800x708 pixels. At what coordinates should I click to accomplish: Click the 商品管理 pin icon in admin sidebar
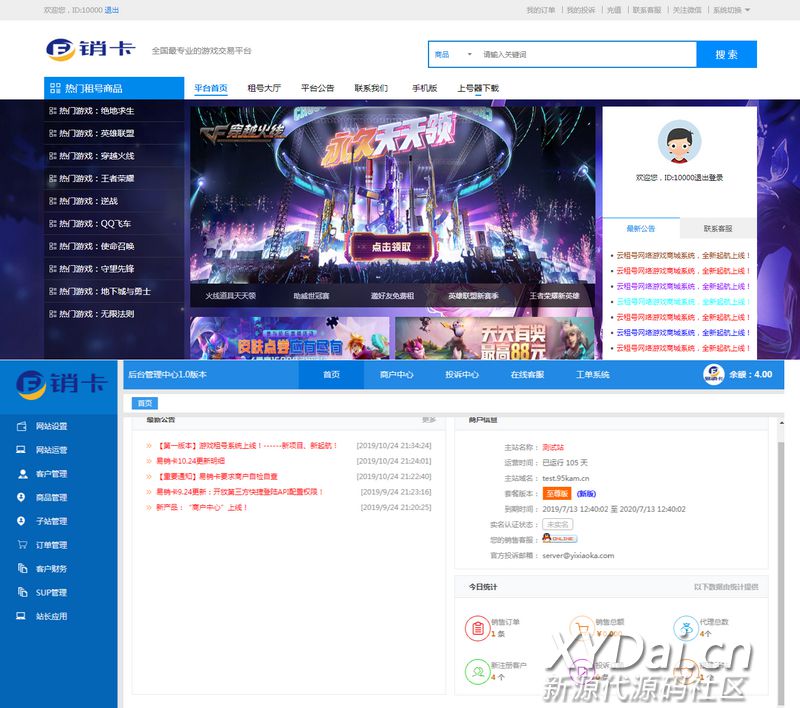pyautogui.click(x=21, y=497)
